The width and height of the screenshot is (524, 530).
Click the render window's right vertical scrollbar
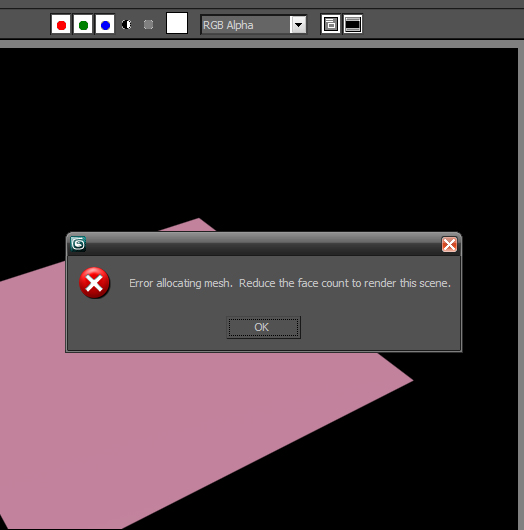521,287
